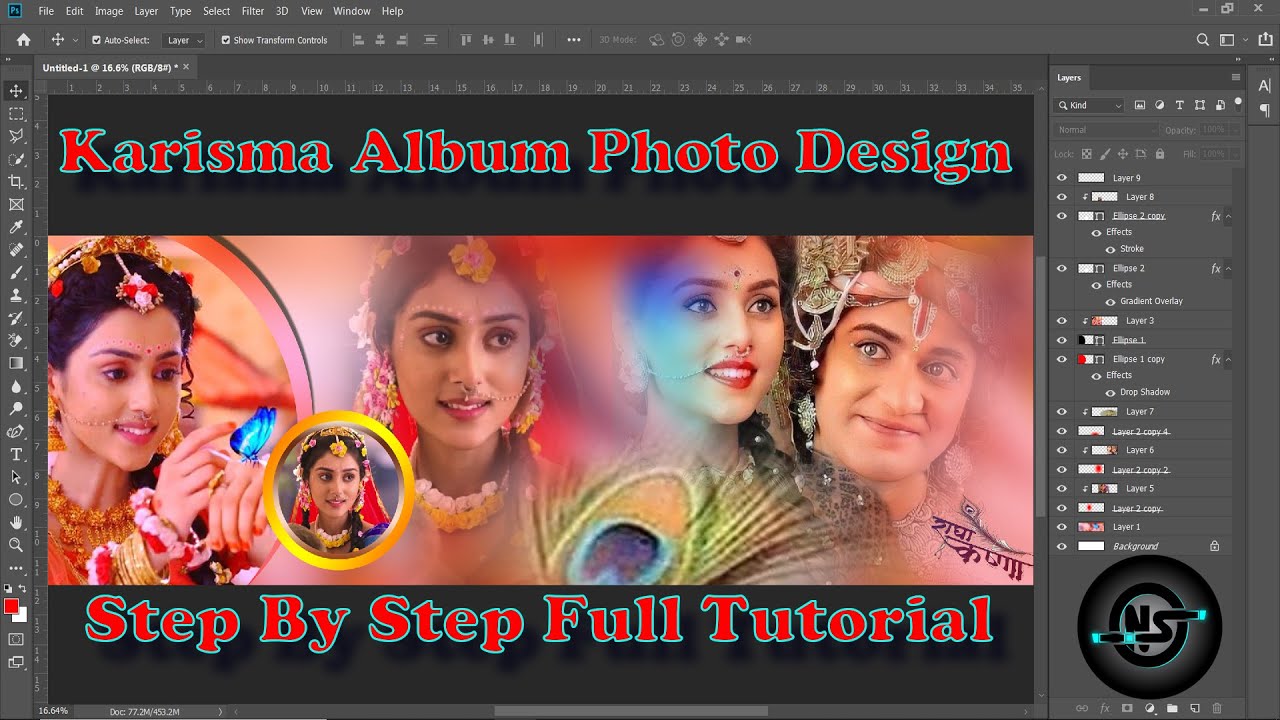Collapse effects of Ellipse 1 copy layer

[x=1228, y=359]
